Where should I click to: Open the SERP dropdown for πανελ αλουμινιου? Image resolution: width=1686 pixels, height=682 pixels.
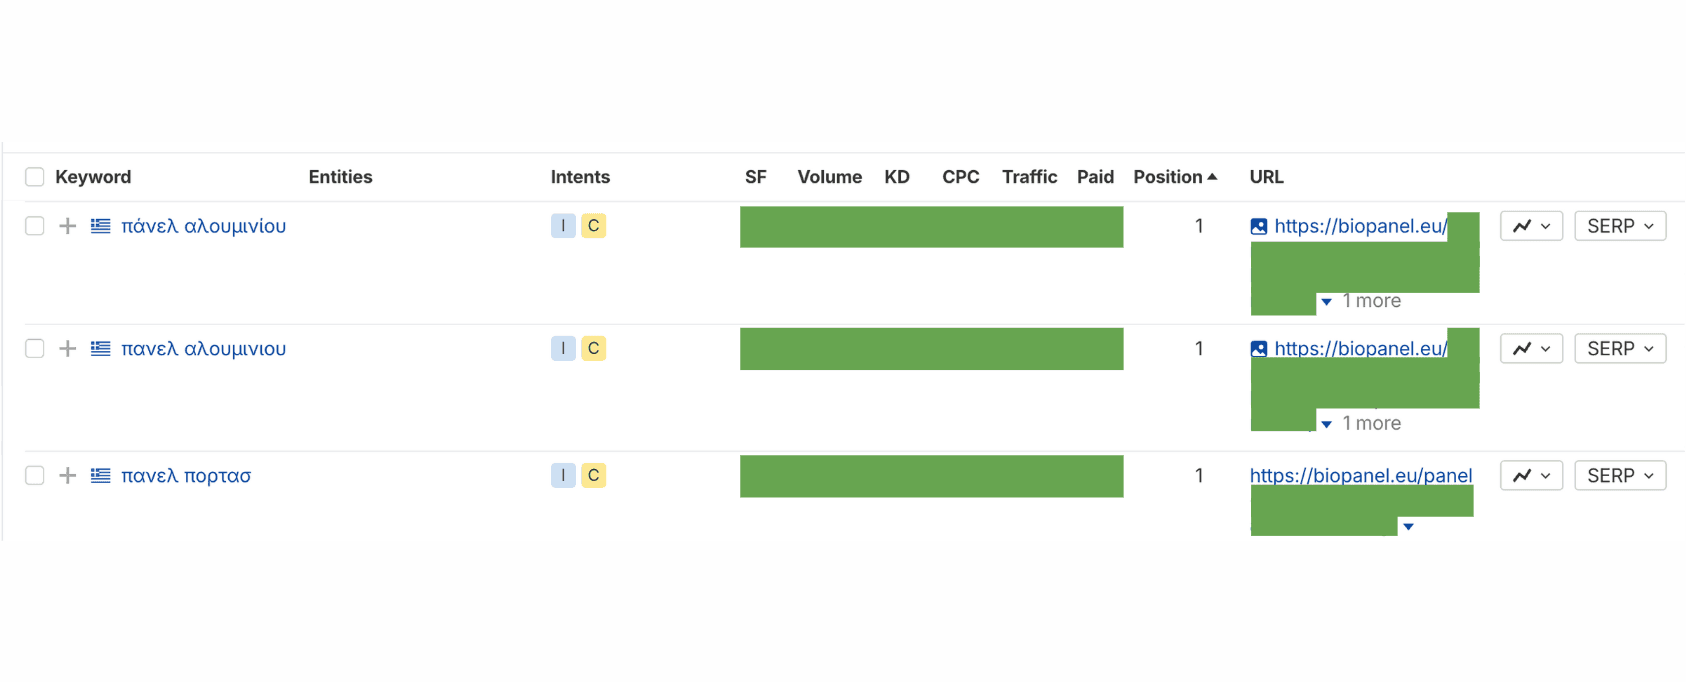pos(1620,349)
